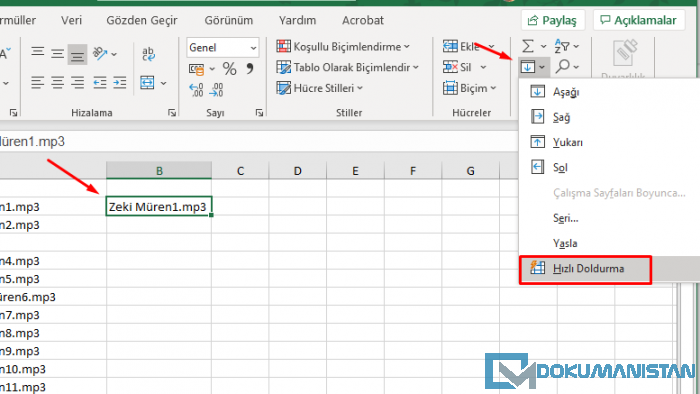This screenshot has height=394, width=700.
Task: Select column F header
Action: [413, 170]
